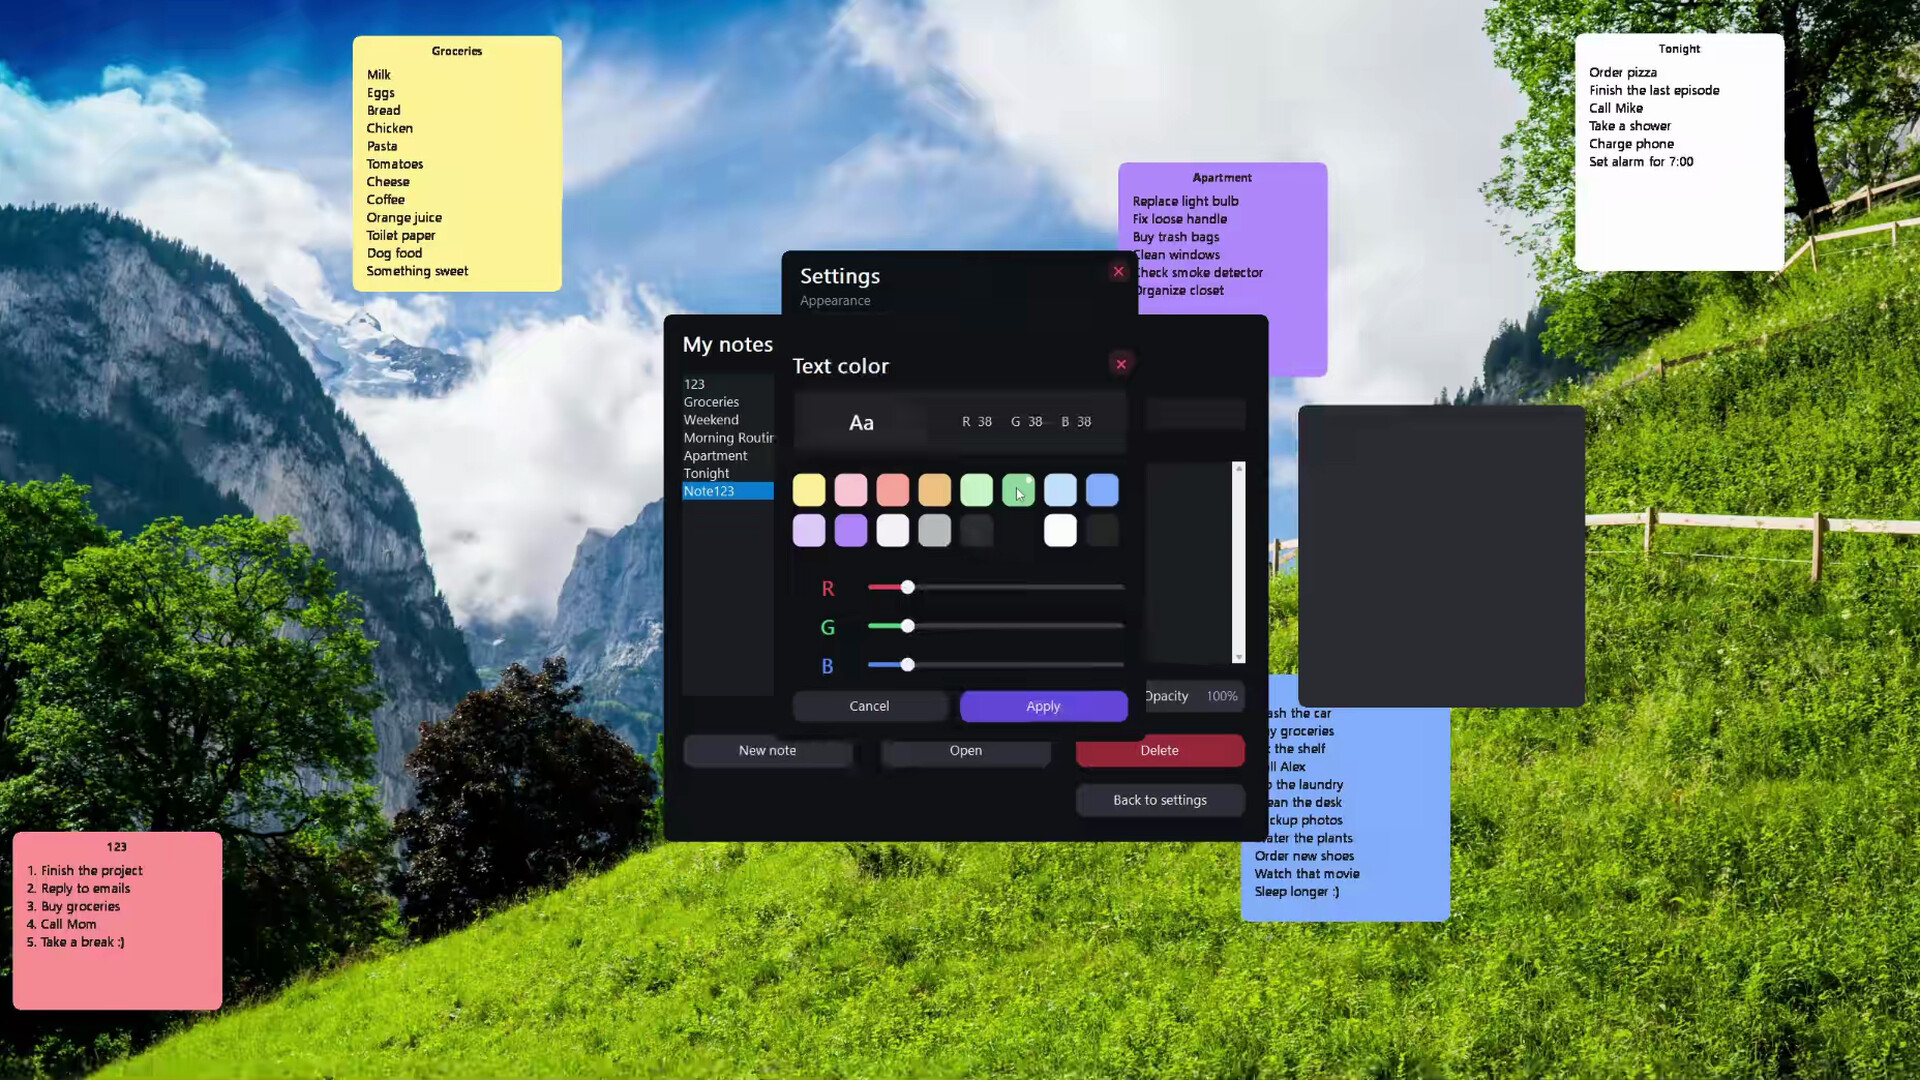Choose the vivid purple color swatch
1920x1080 pixels.
[851, 530]
